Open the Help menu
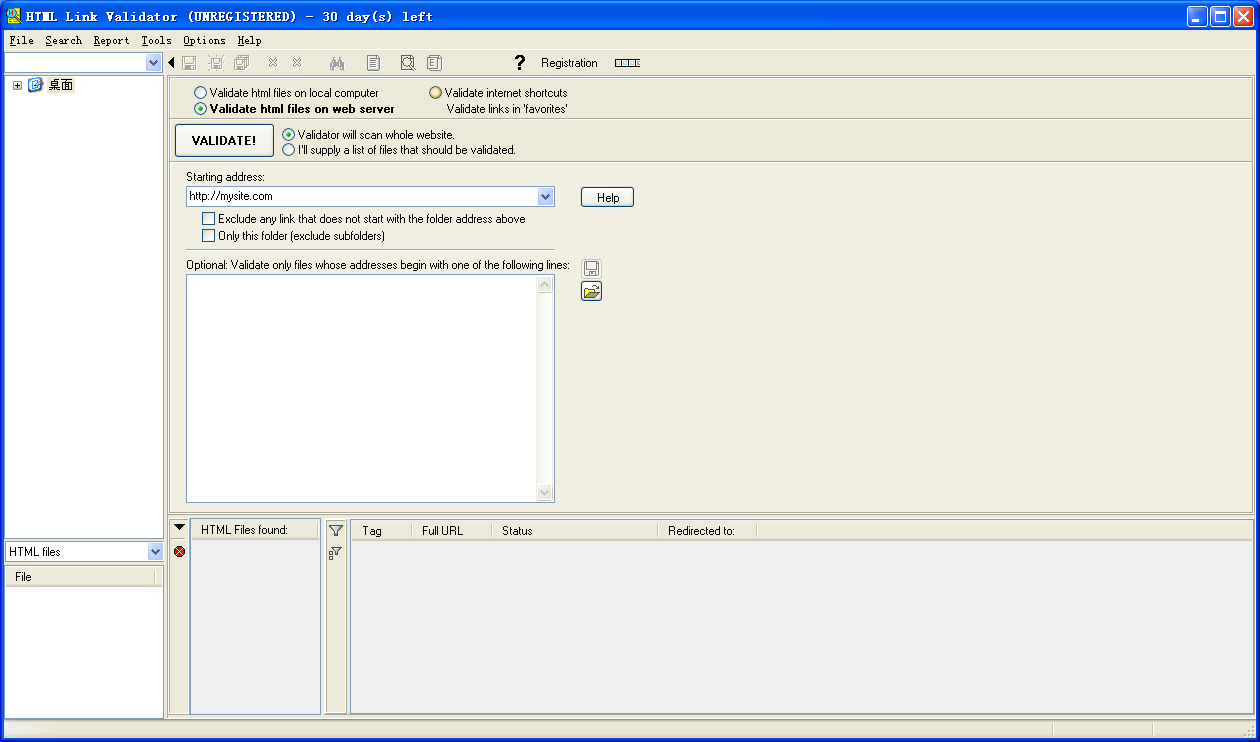This screenshot has height=742, width=1260. [x=249, y=41]
